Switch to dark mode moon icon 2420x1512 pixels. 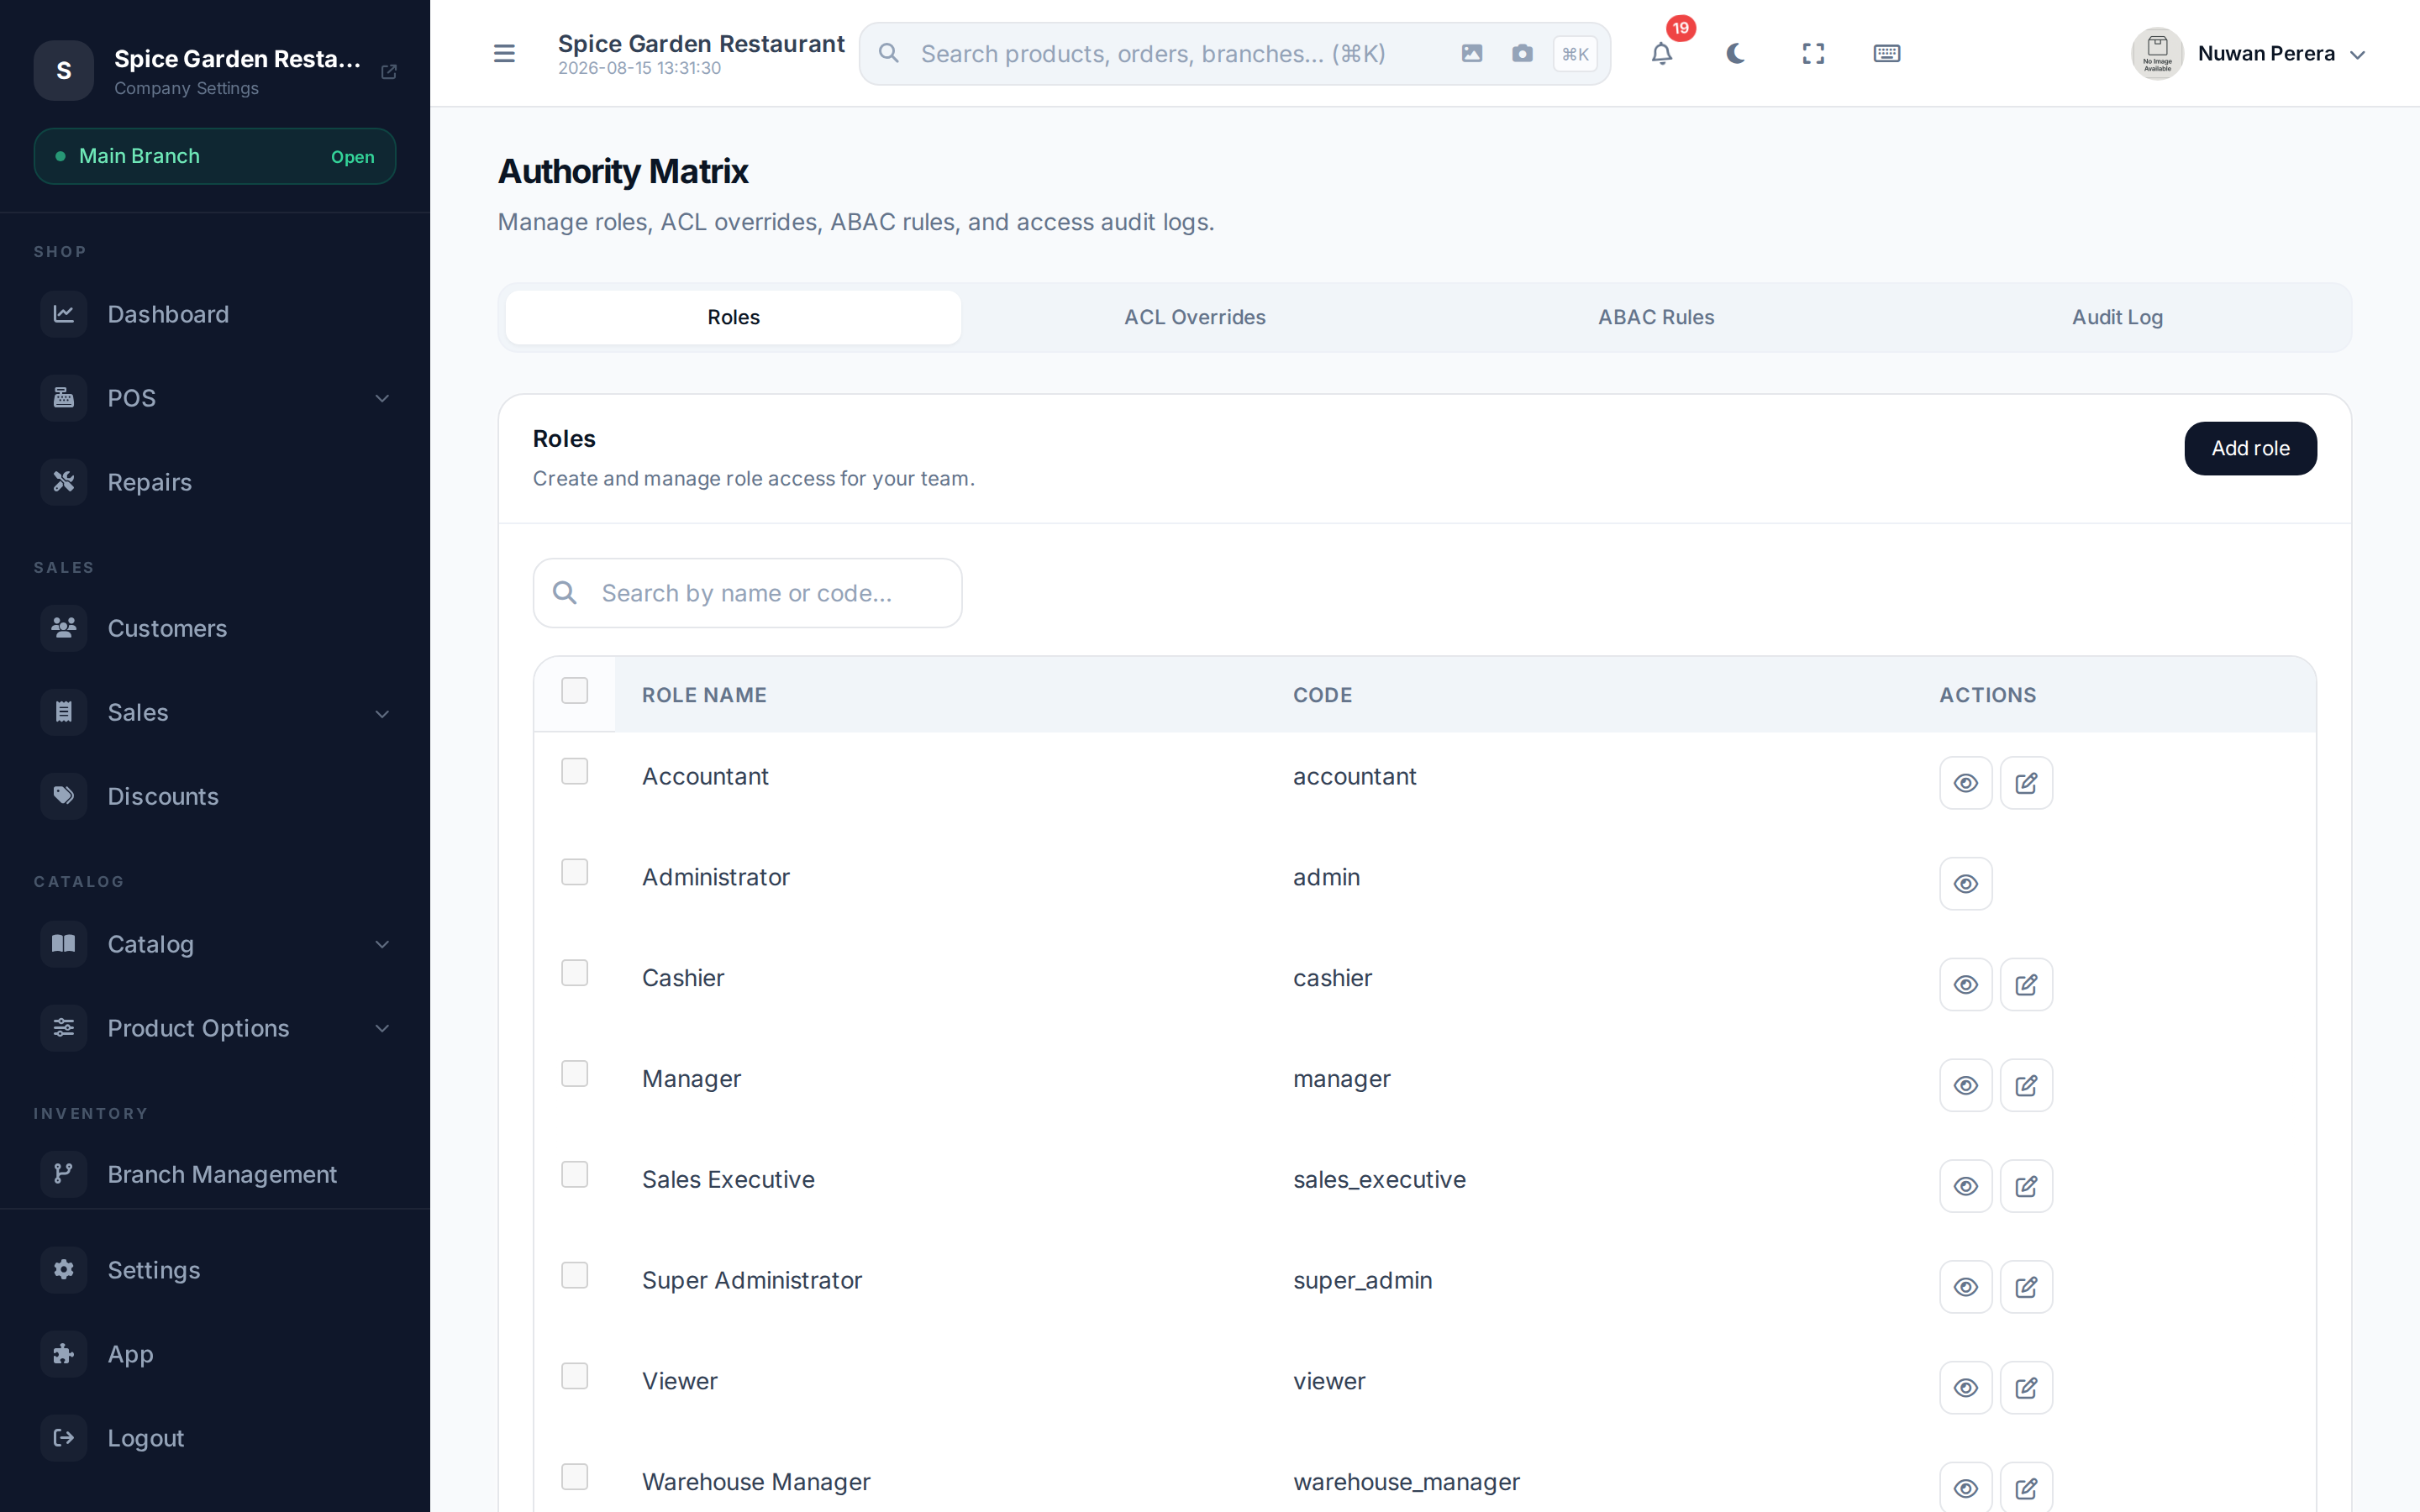pos(1736,53)
